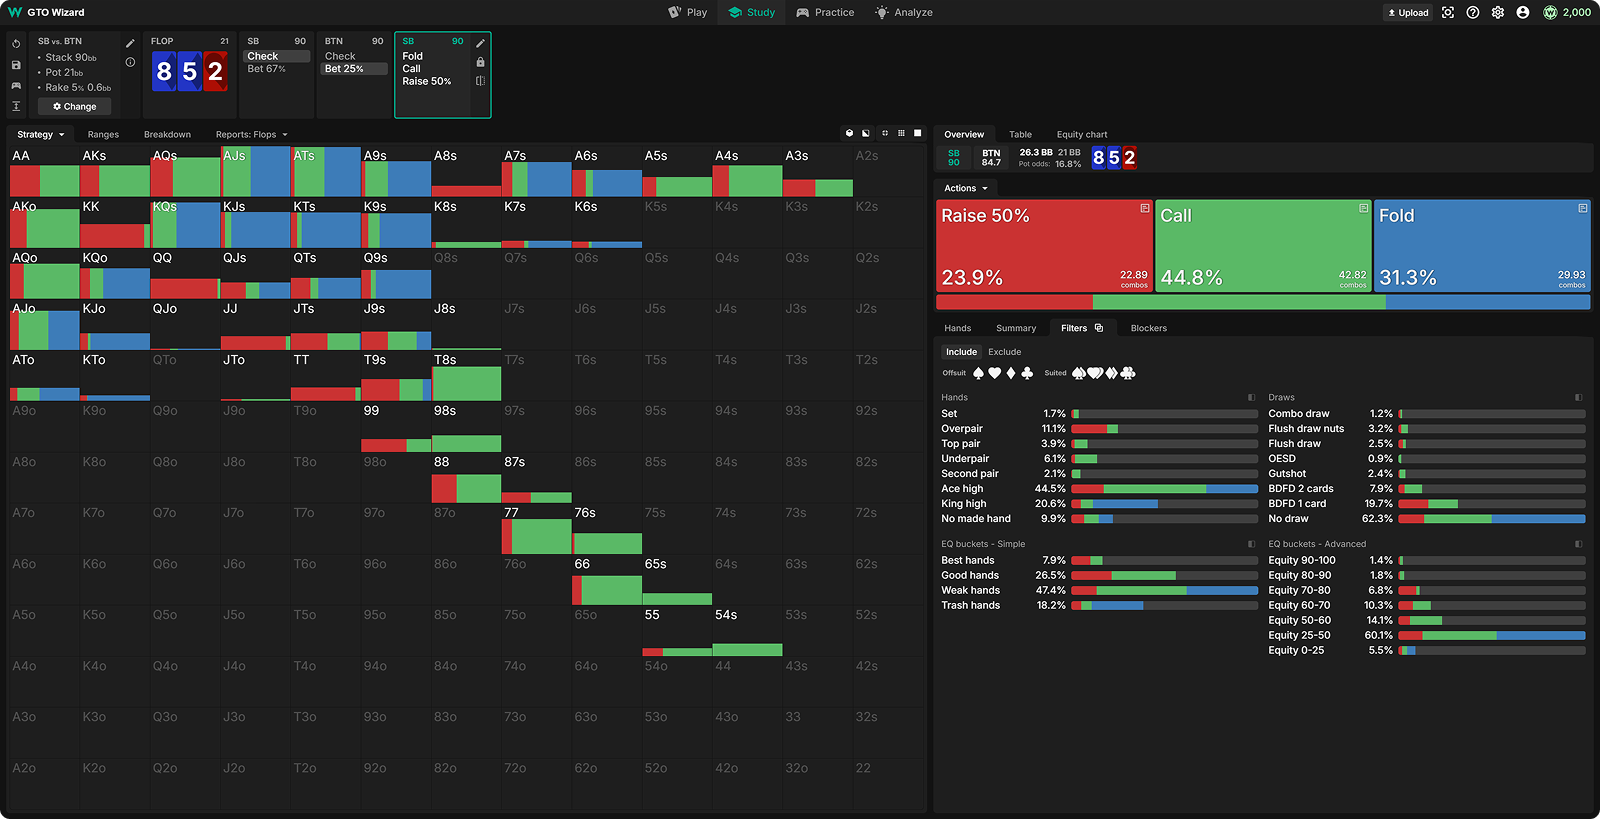Open the Blockers tab
This screenshot has width=1600, height=819.
click(x=1148, y=328)
